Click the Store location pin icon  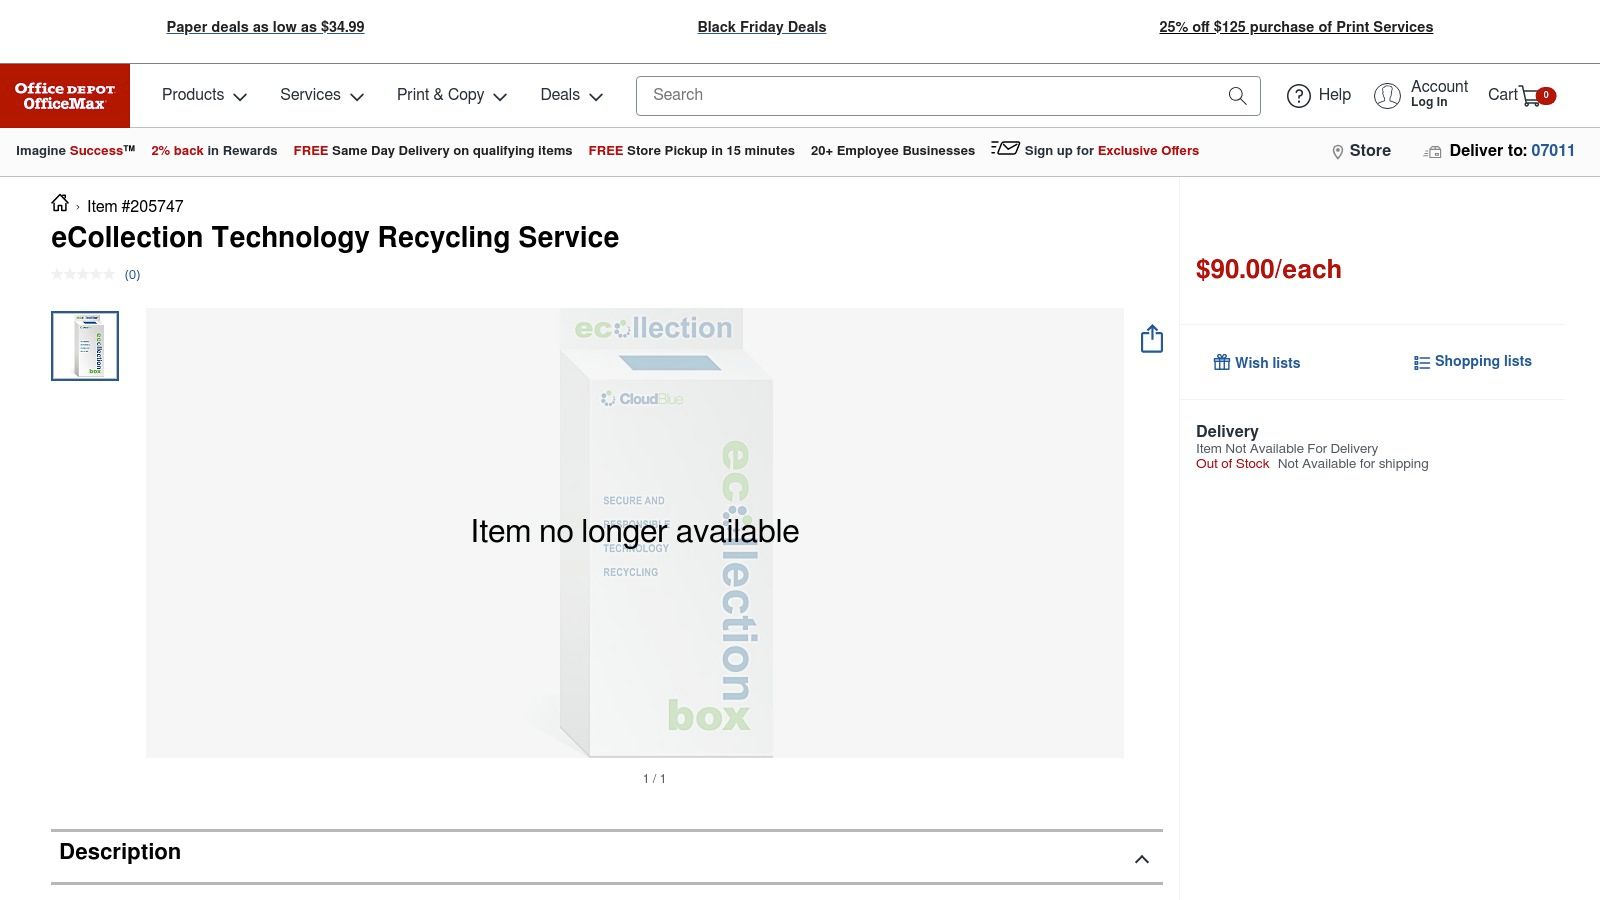point(1338,151)
